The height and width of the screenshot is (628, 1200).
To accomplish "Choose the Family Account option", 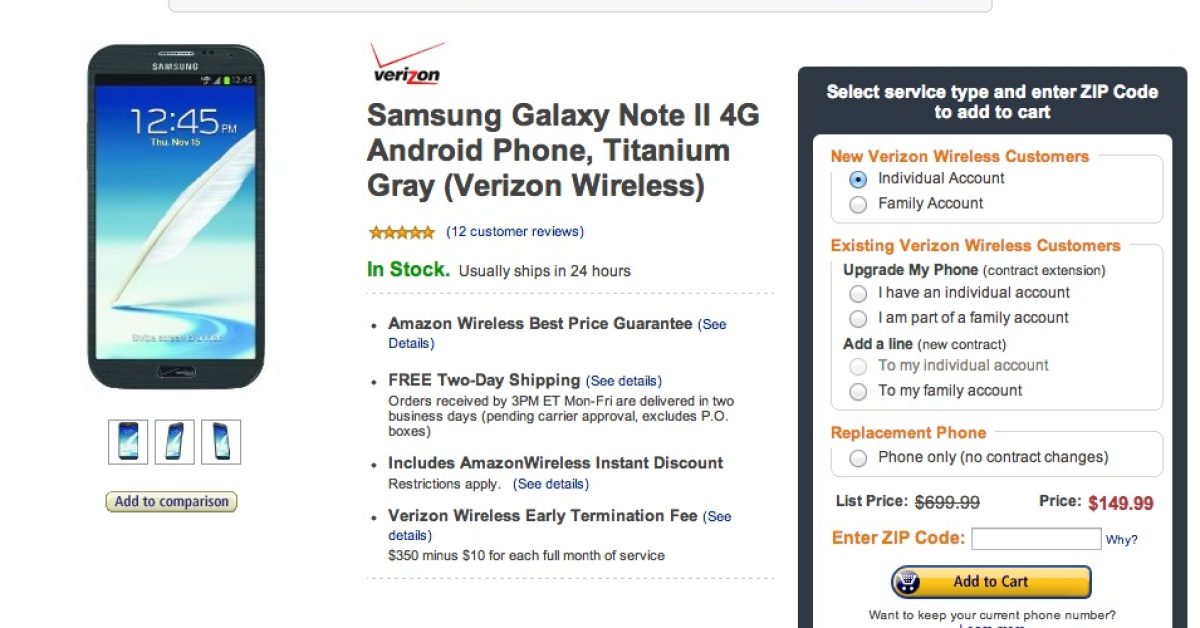I will point(857,204).
